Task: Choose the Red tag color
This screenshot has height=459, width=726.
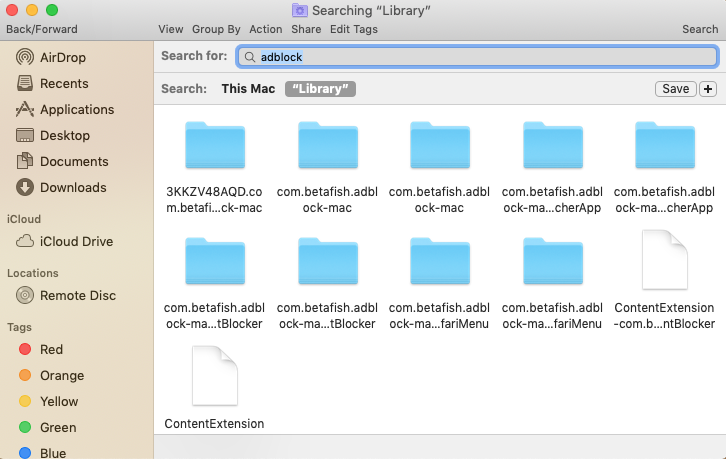Action: tap(51, 349)
